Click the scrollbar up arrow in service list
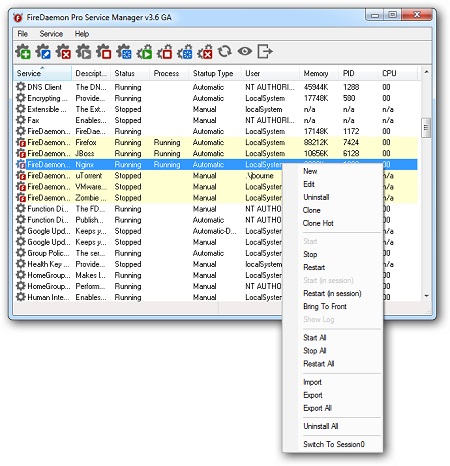This screenshot has width=450, height=466. [x=426, y=72]
